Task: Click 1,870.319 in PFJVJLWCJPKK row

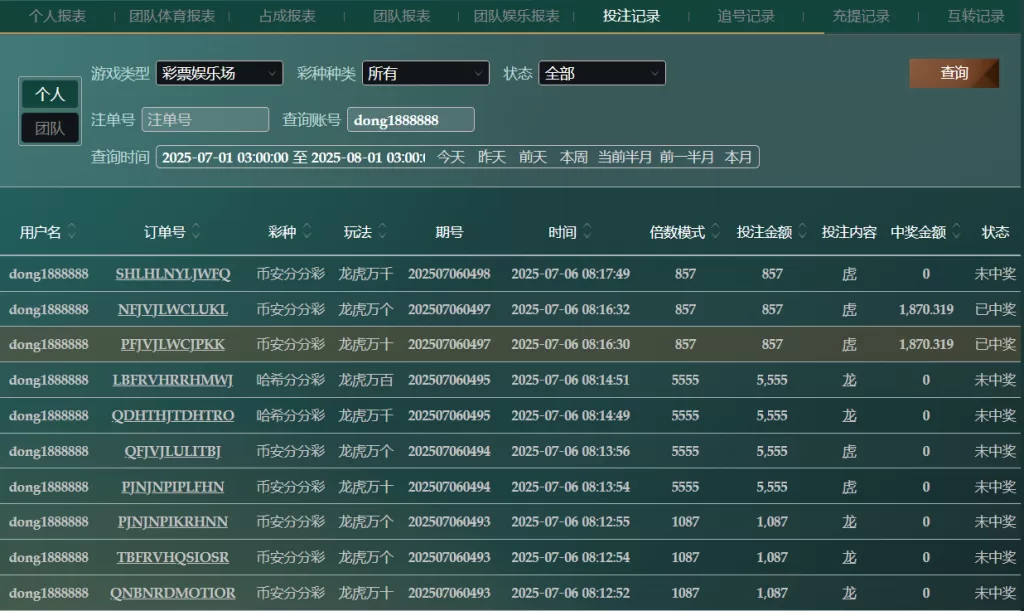Action: pos(926,345)
